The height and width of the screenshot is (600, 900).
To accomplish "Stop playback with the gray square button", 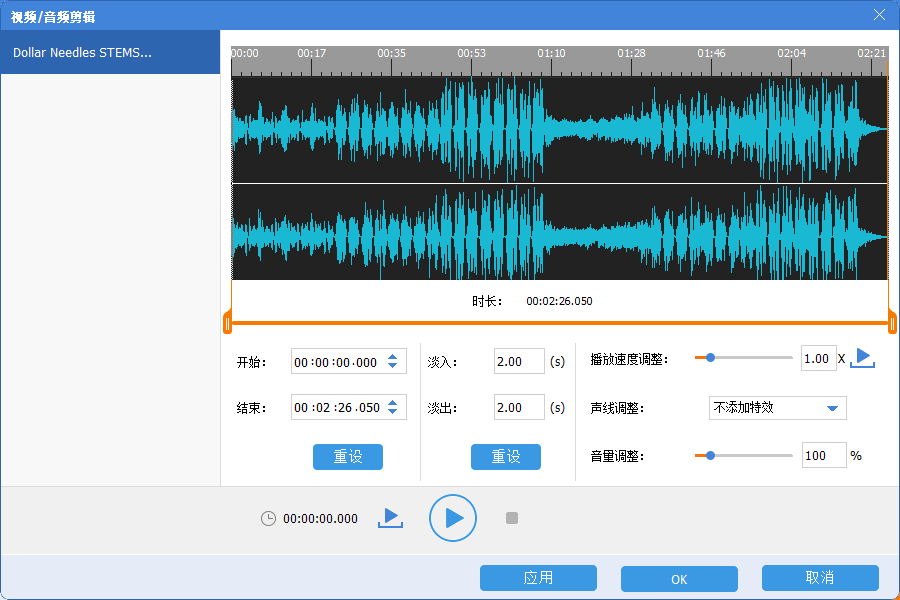I will (x=512, y=518).
